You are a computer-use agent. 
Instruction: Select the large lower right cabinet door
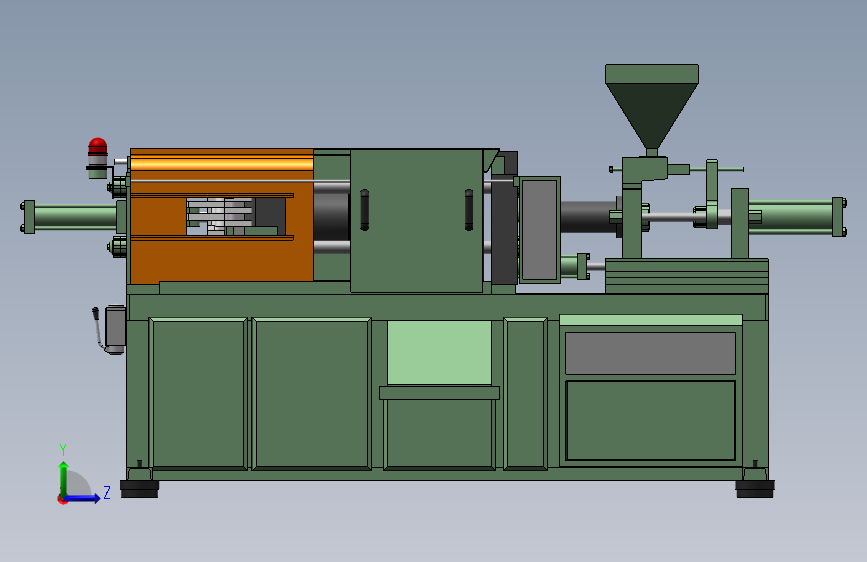click(x=650, y=420)
